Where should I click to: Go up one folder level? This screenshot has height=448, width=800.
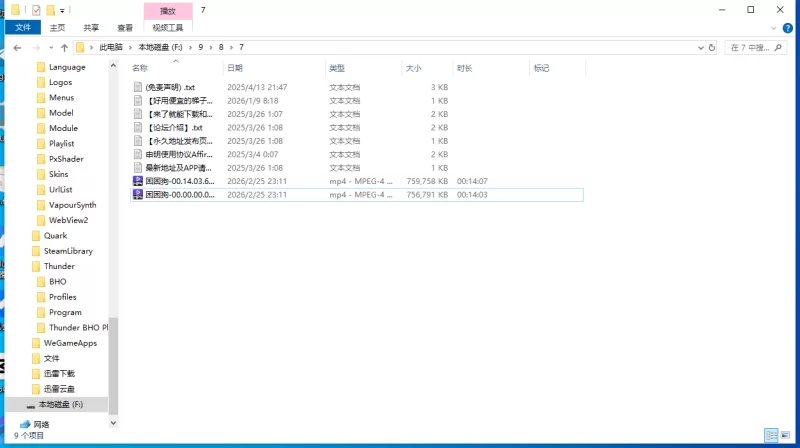64,47
